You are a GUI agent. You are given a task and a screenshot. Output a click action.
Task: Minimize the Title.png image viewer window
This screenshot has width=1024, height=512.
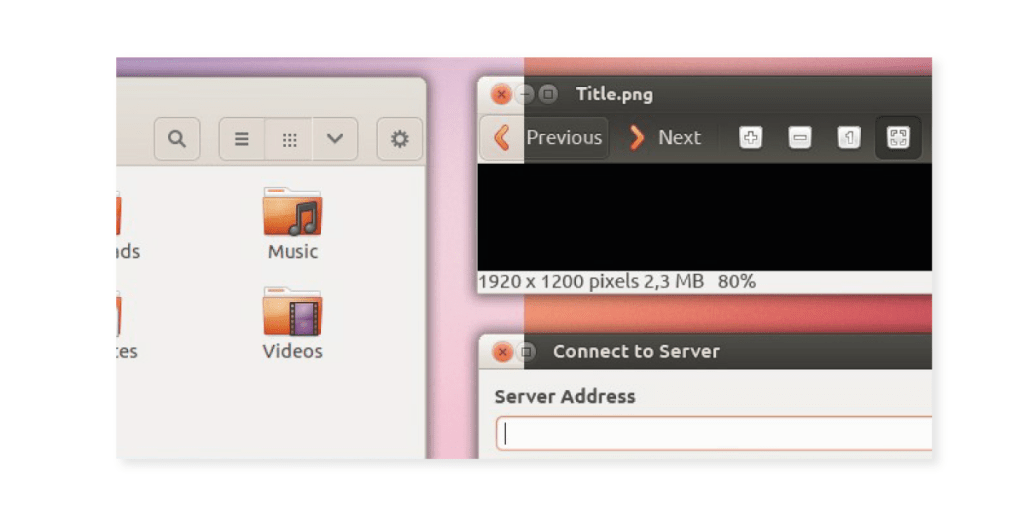[525, 95]
